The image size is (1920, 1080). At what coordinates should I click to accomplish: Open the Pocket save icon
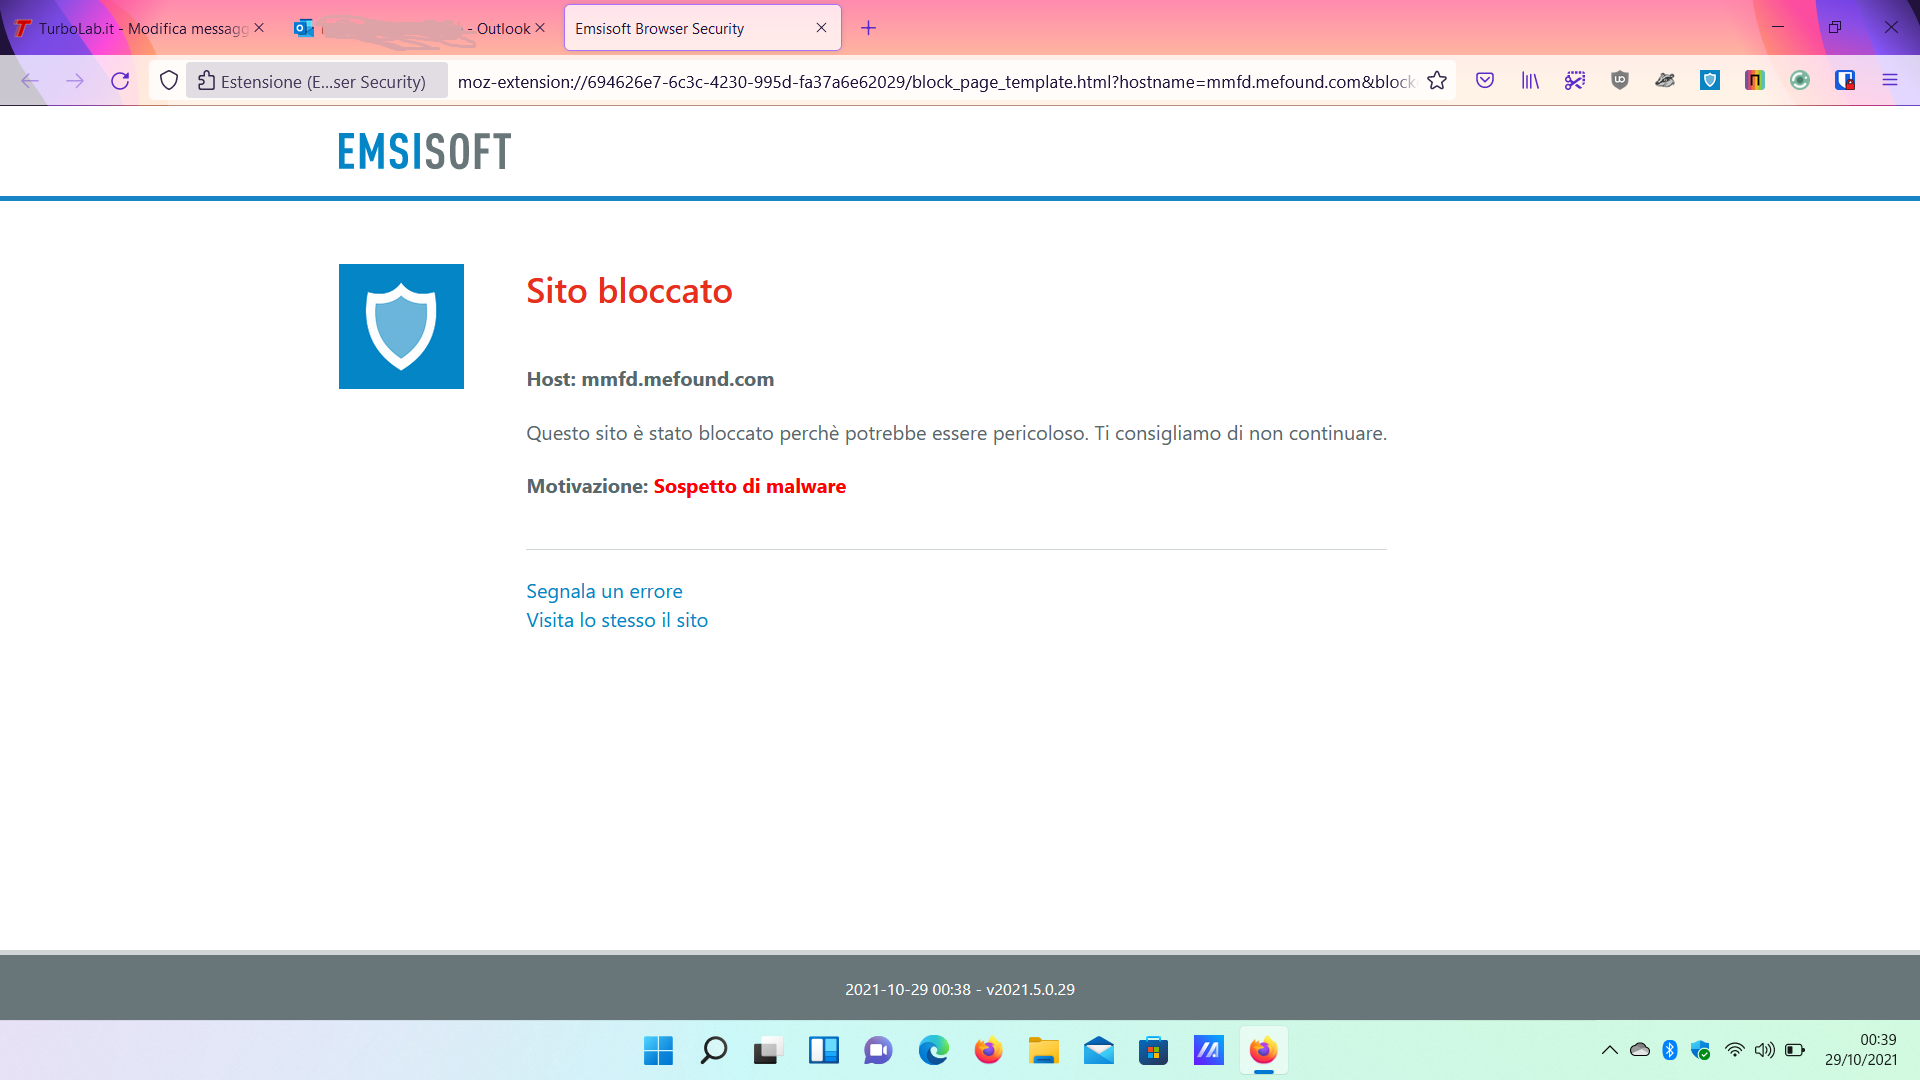[x=1485, y=81]
